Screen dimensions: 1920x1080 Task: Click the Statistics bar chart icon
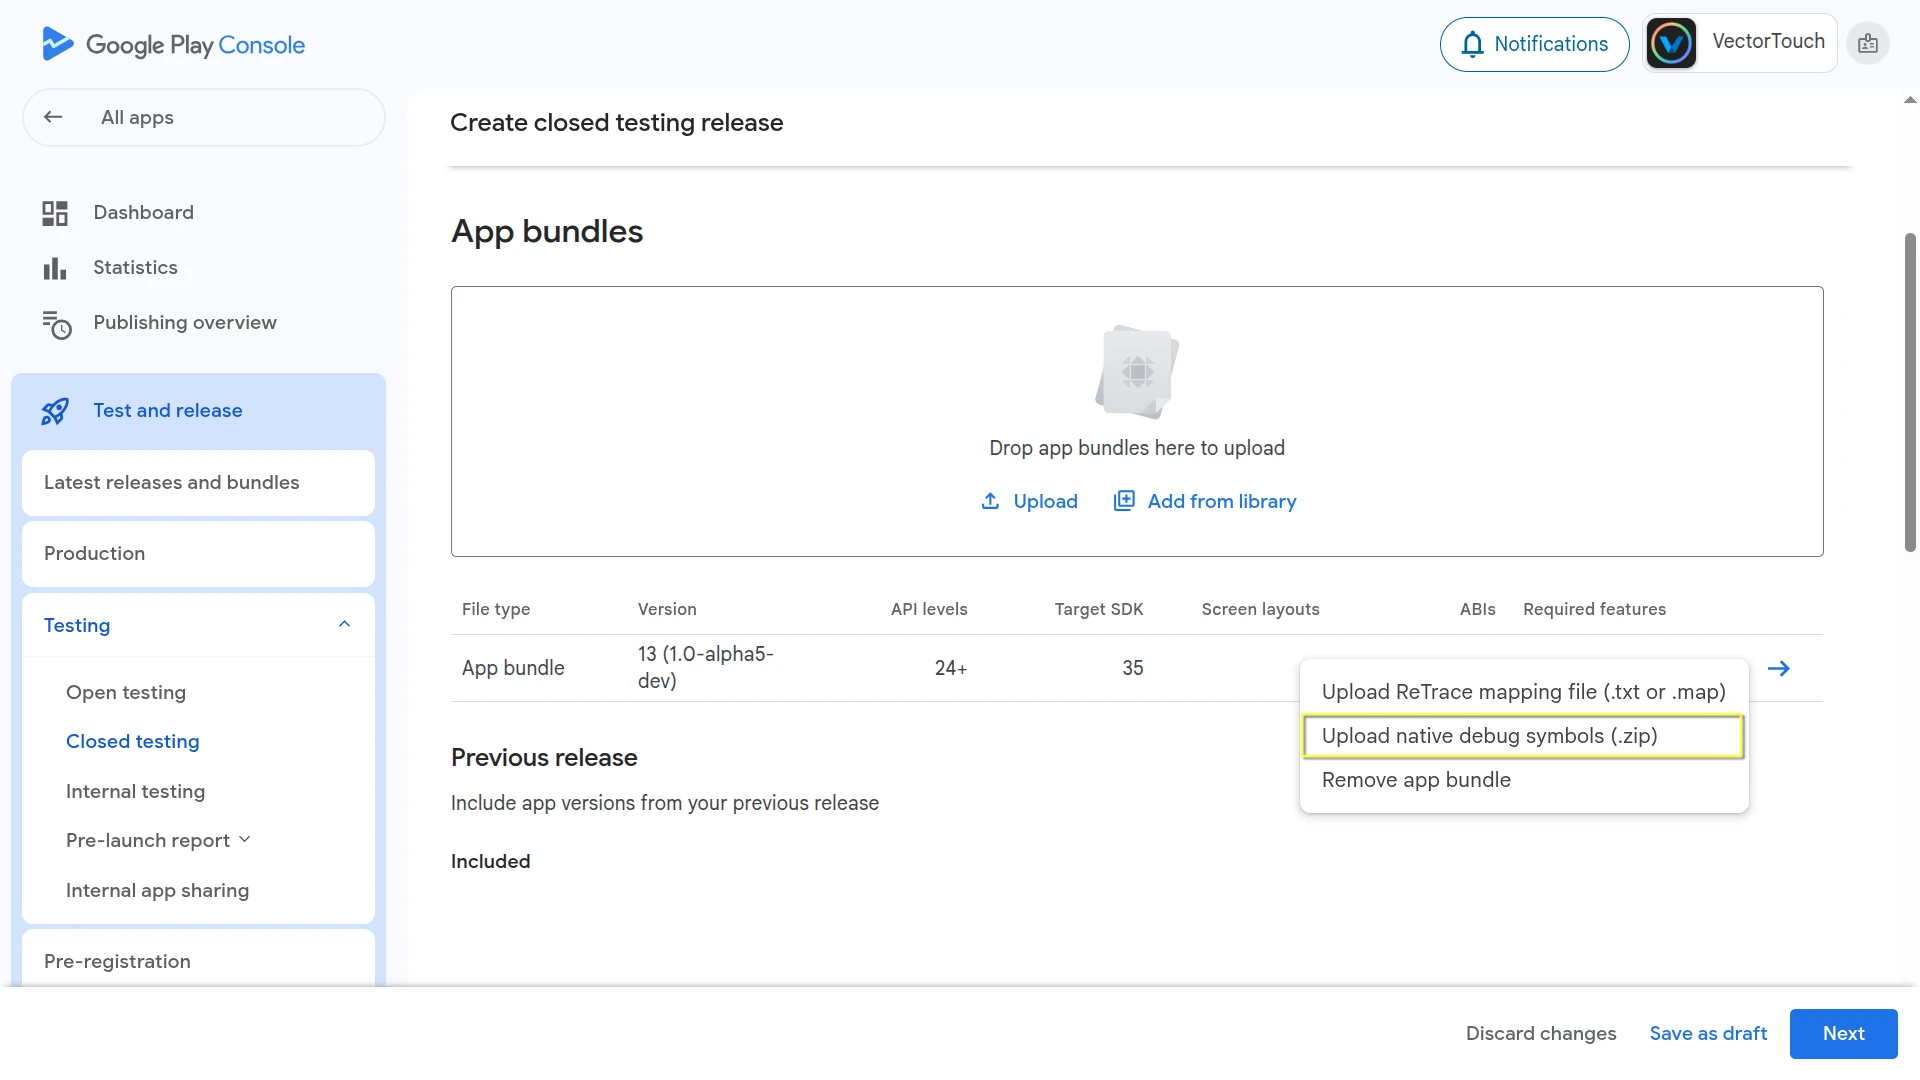(55, 268)
